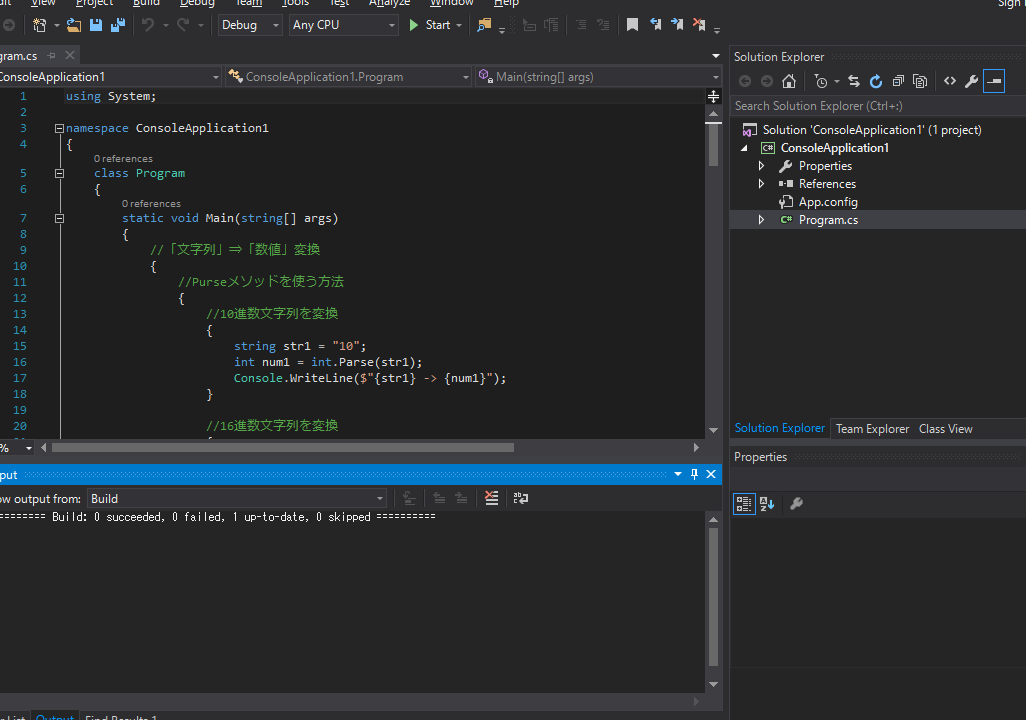
Task: Expand the References tree node
Action: point(761,183)
